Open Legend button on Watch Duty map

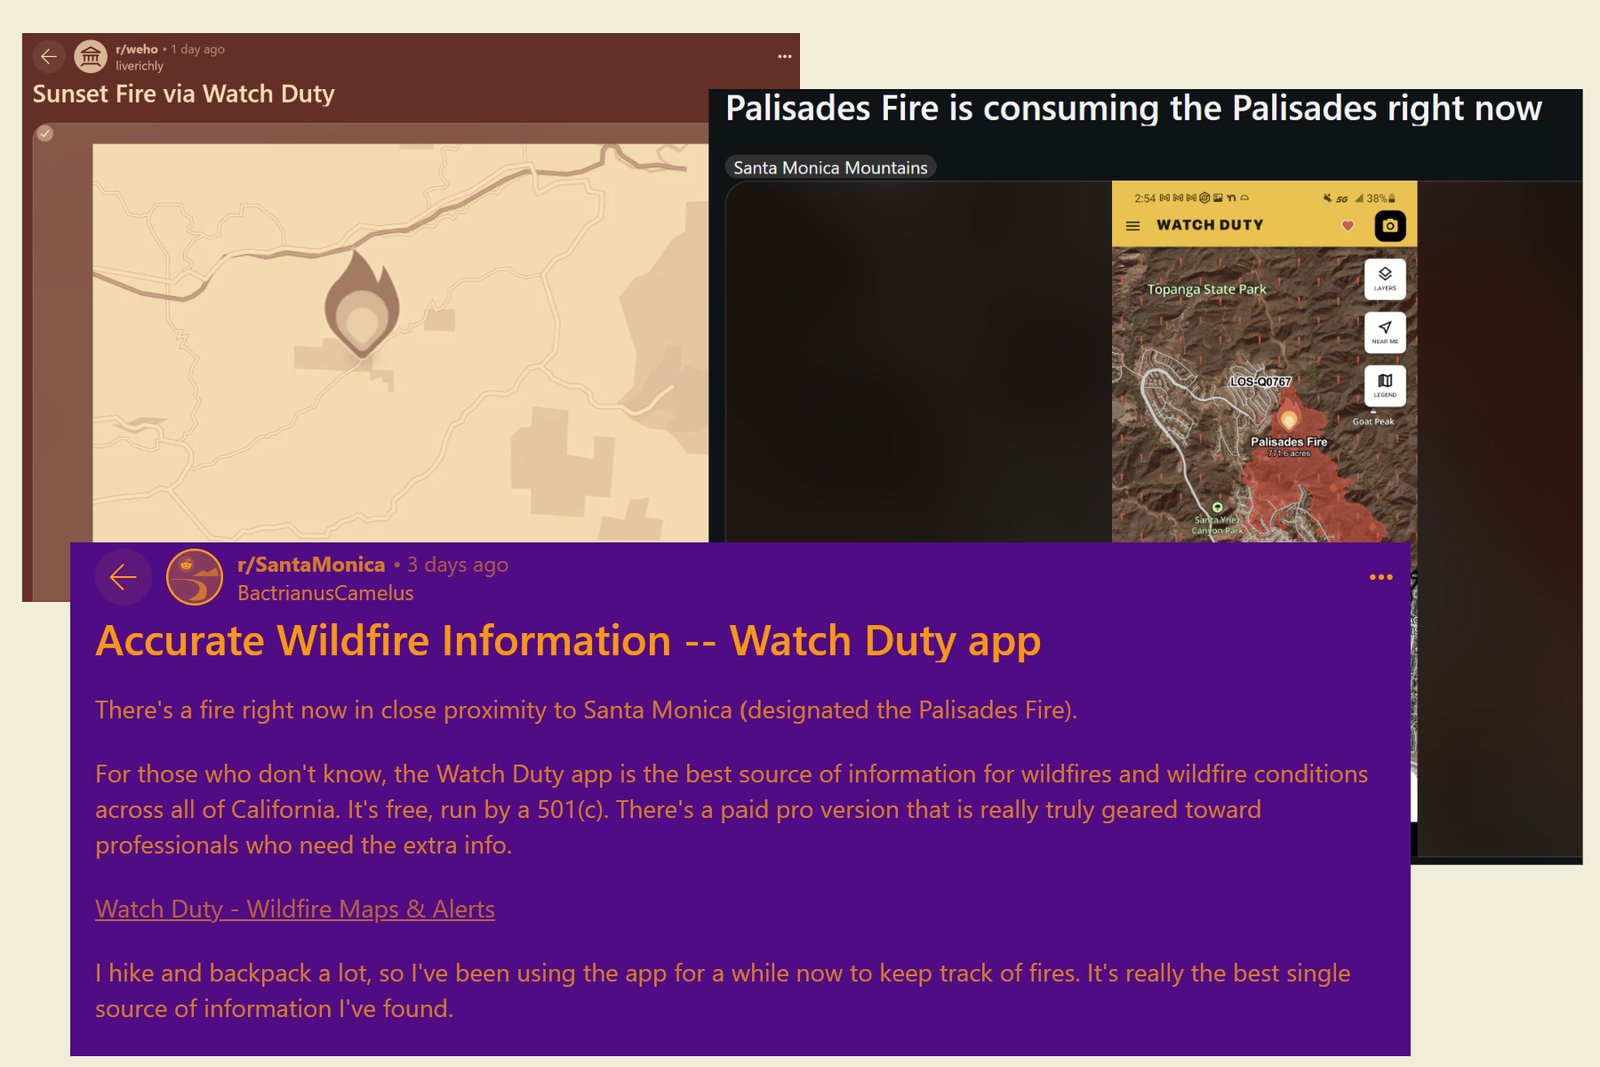(1385, 385)
